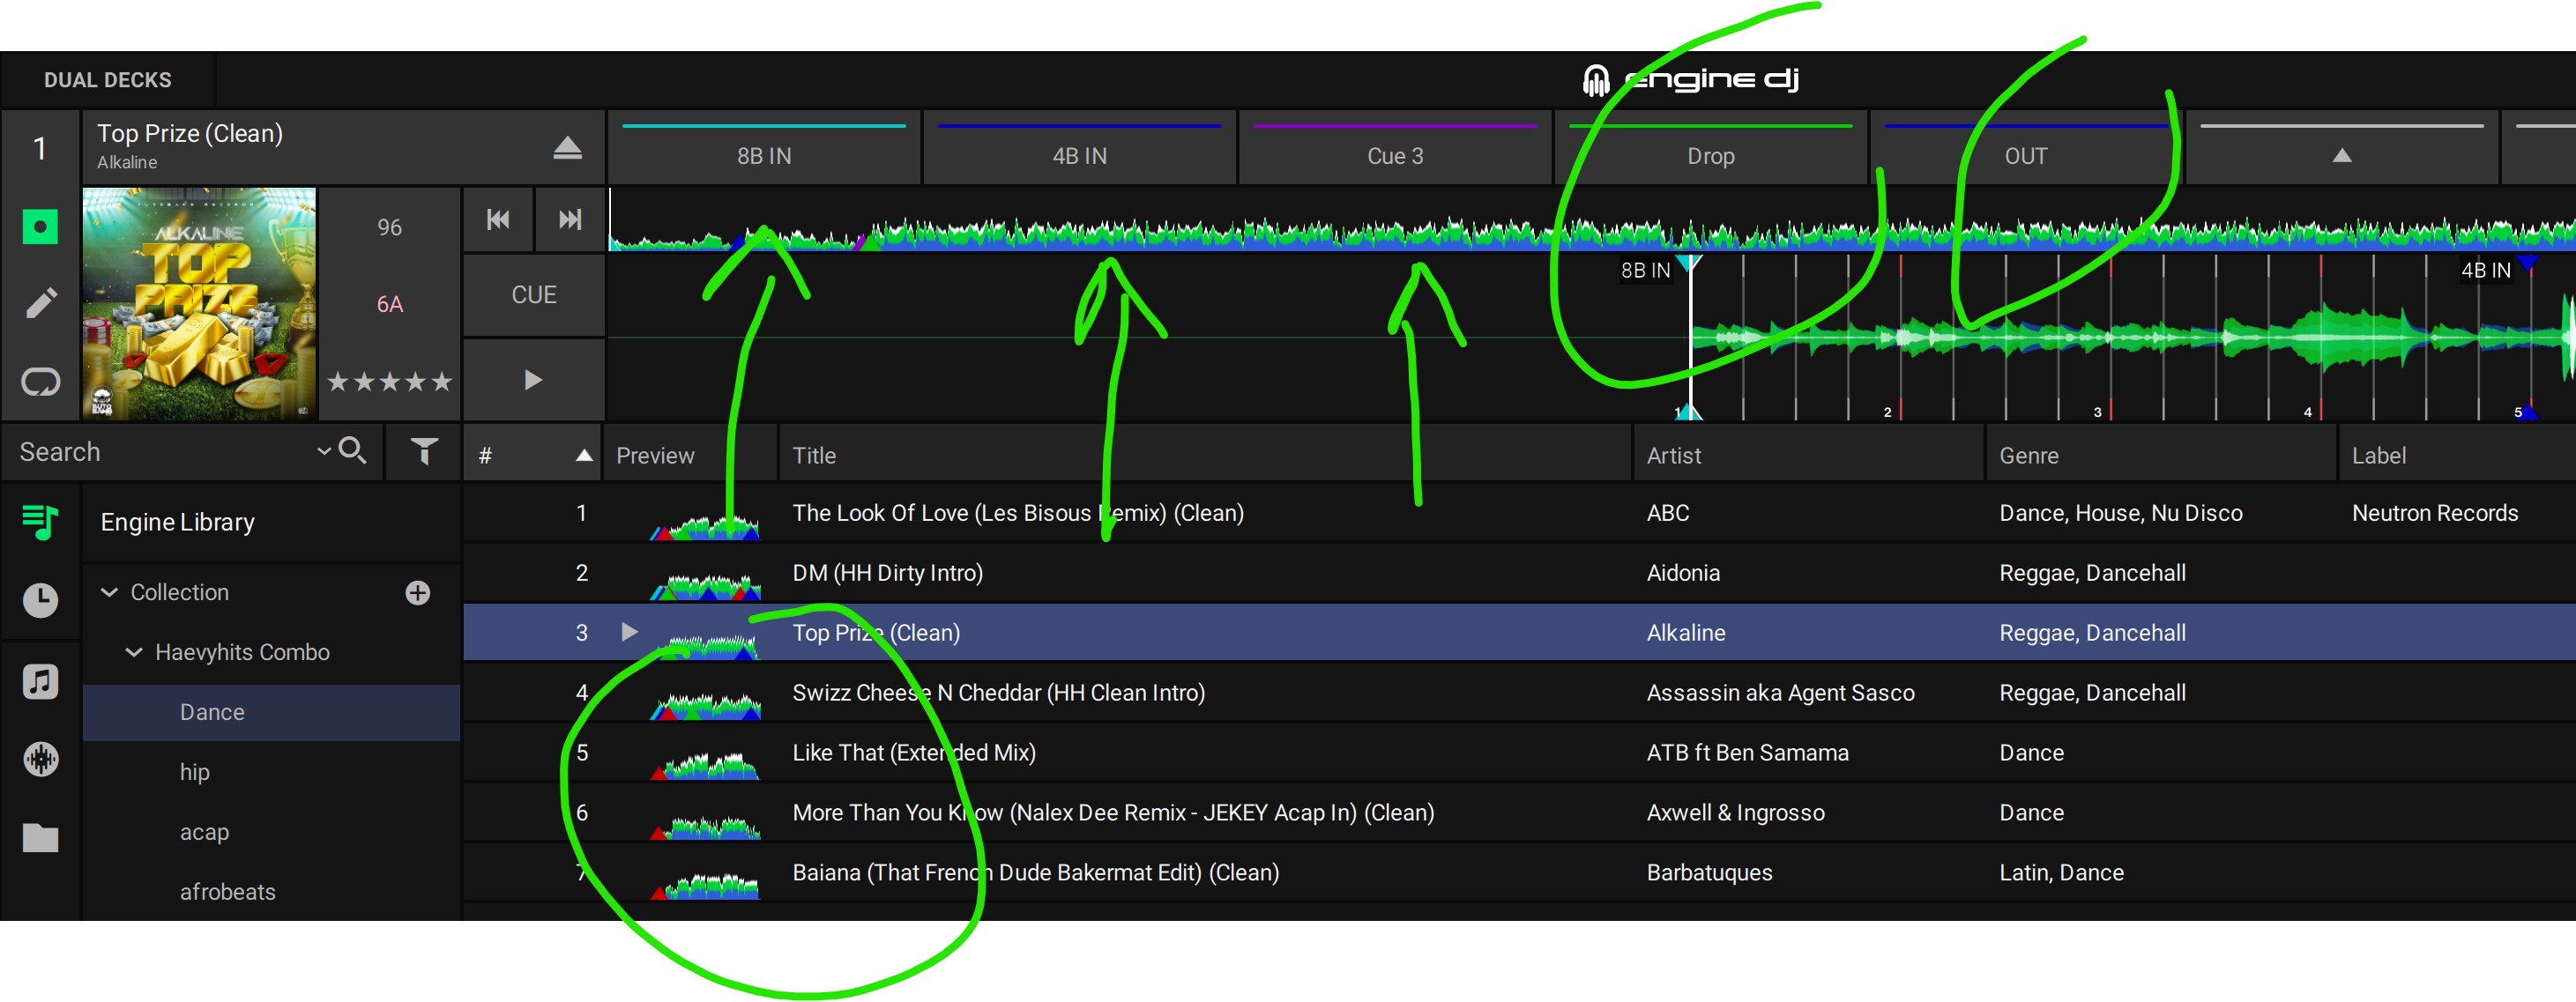Screen dimensions: 2576x1002
Task: Collapse the Collection tree node
Action: [109, 592]
